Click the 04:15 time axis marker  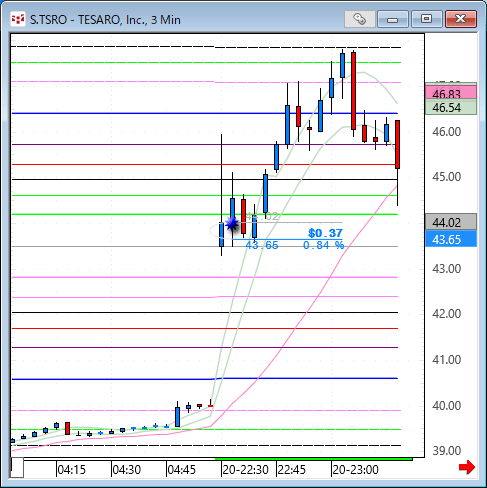(x=71, y=469)
